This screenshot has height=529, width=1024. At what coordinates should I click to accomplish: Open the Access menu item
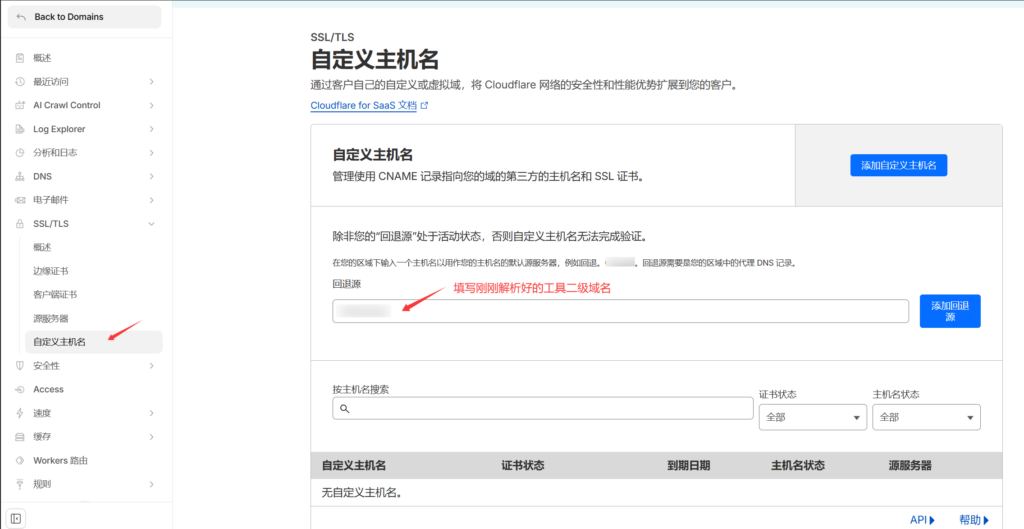[x=48, y=389]
